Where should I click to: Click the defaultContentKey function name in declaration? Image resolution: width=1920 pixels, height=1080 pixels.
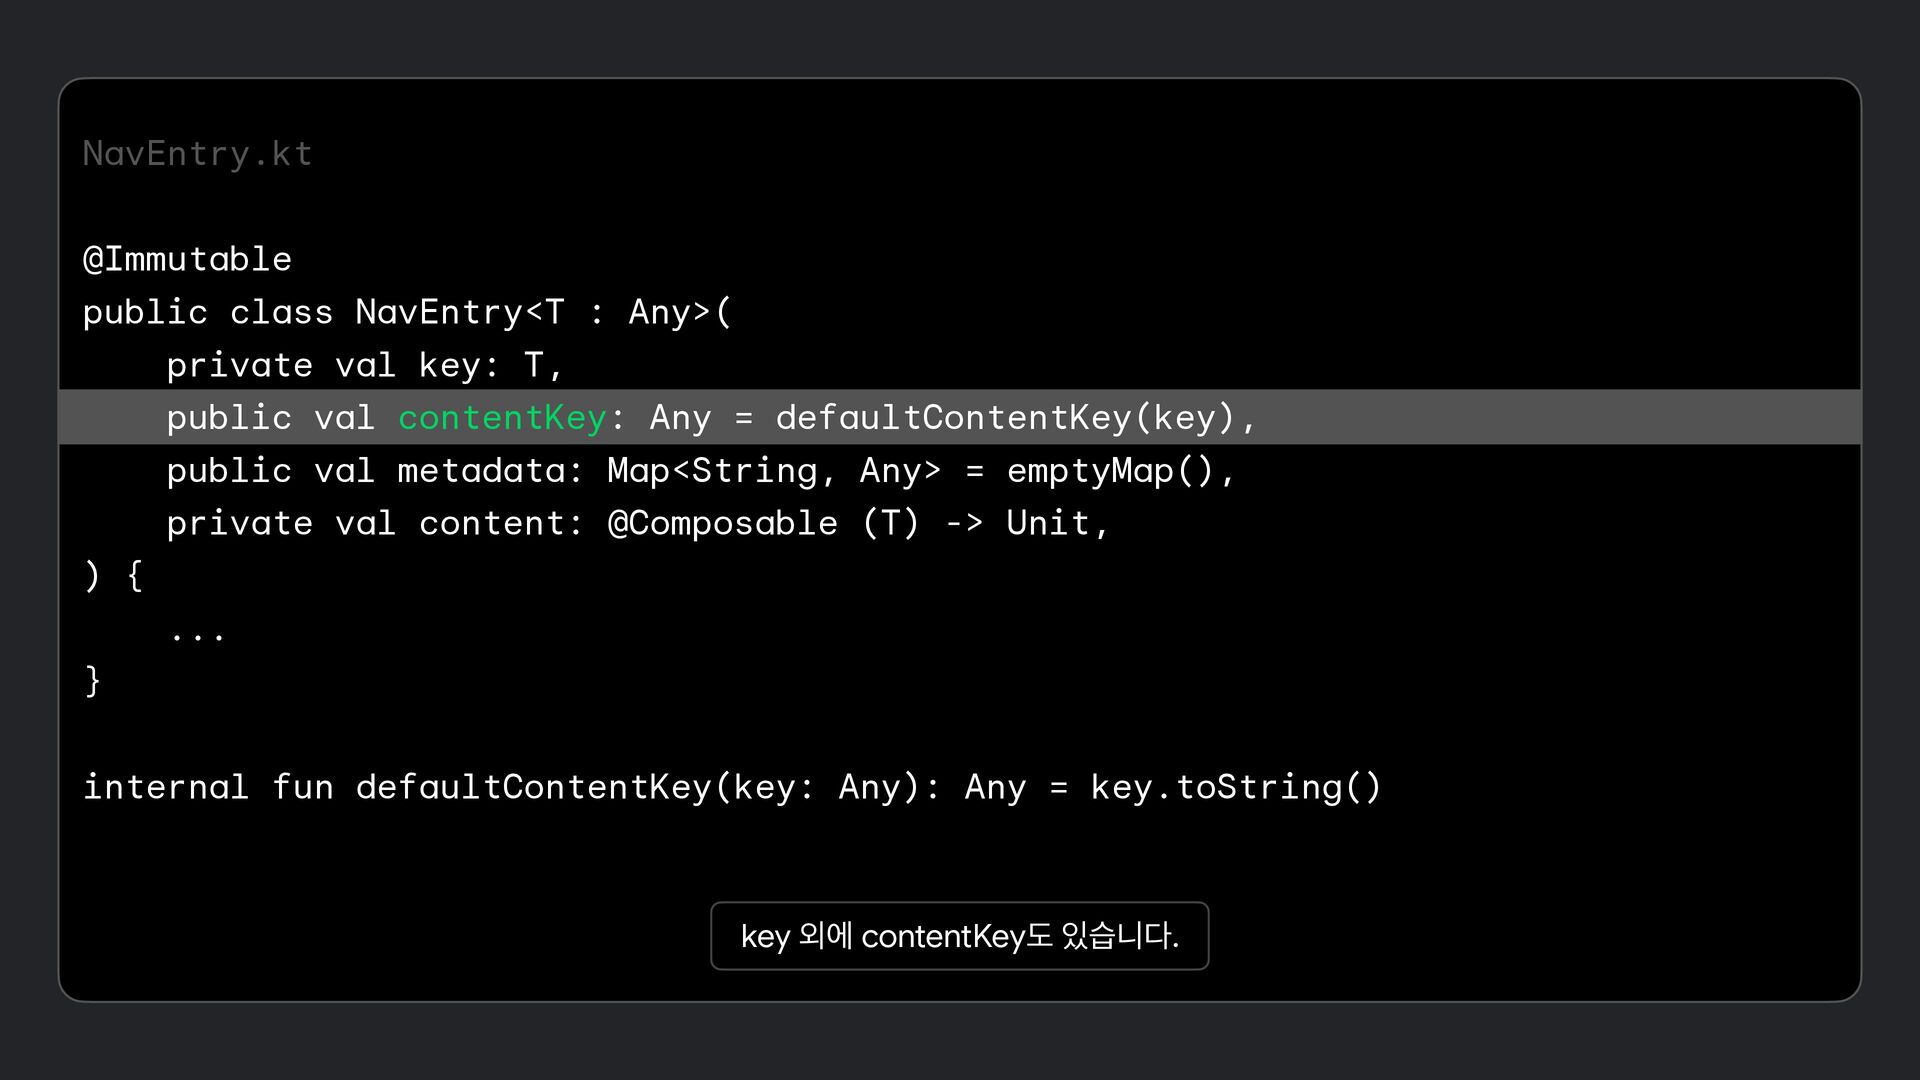coord(533,788)
